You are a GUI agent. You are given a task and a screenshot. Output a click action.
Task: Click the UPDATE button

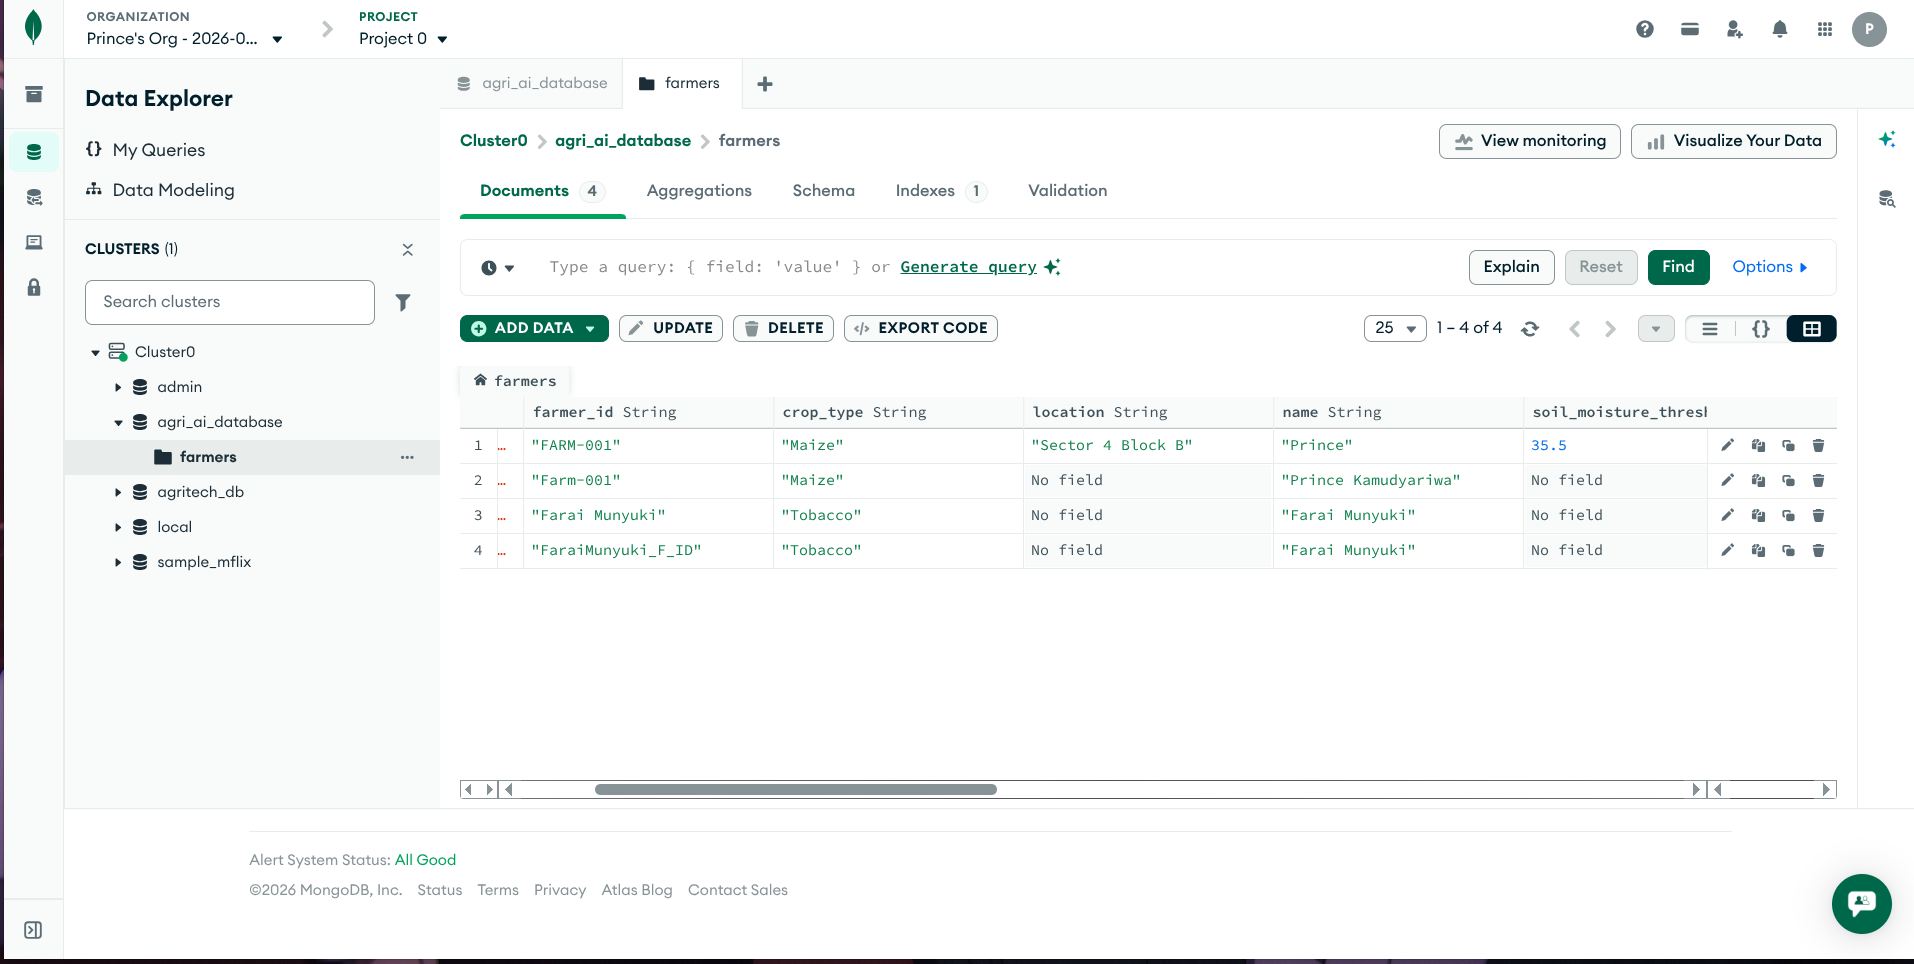670,328
